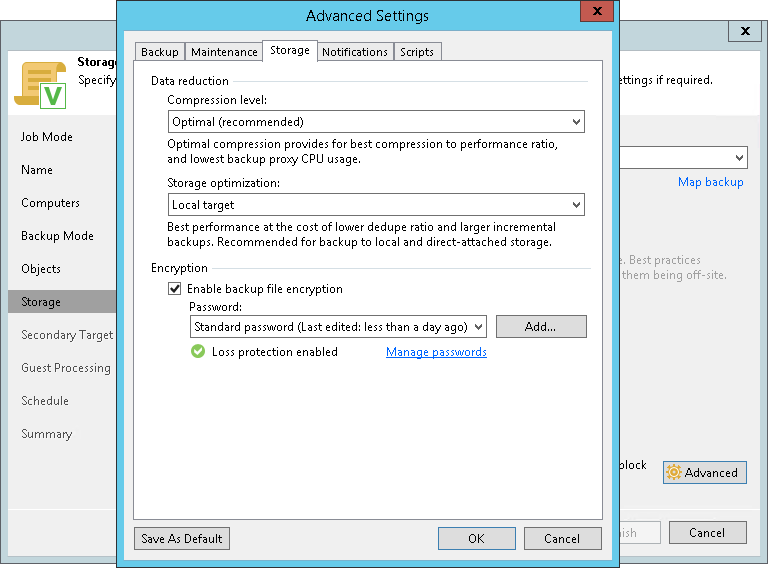Click the Loss protection enabled text
This screenshot has height=568, width=768.
[x=275, y=352]
